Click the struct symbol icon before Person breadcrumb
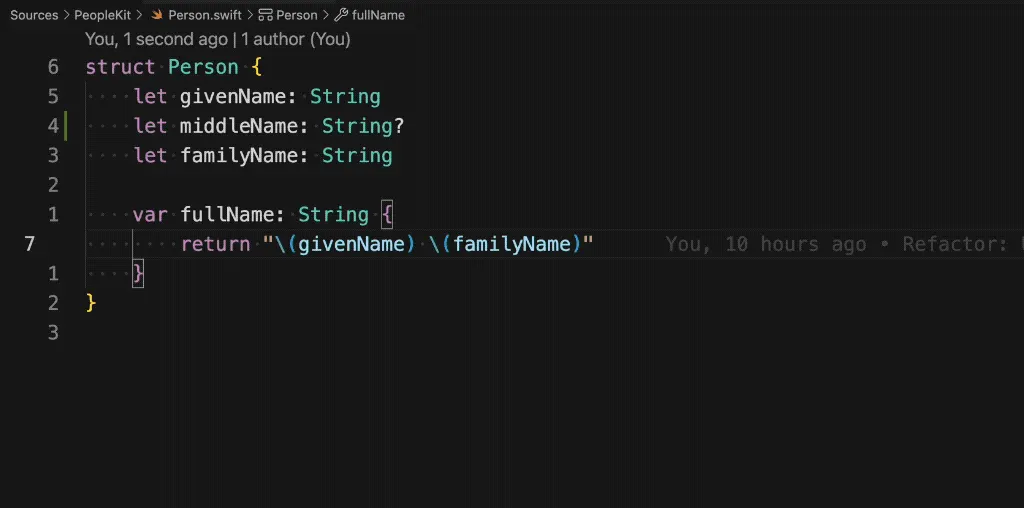The height and width of the screenshot is (508, 1024). point(265,15)
